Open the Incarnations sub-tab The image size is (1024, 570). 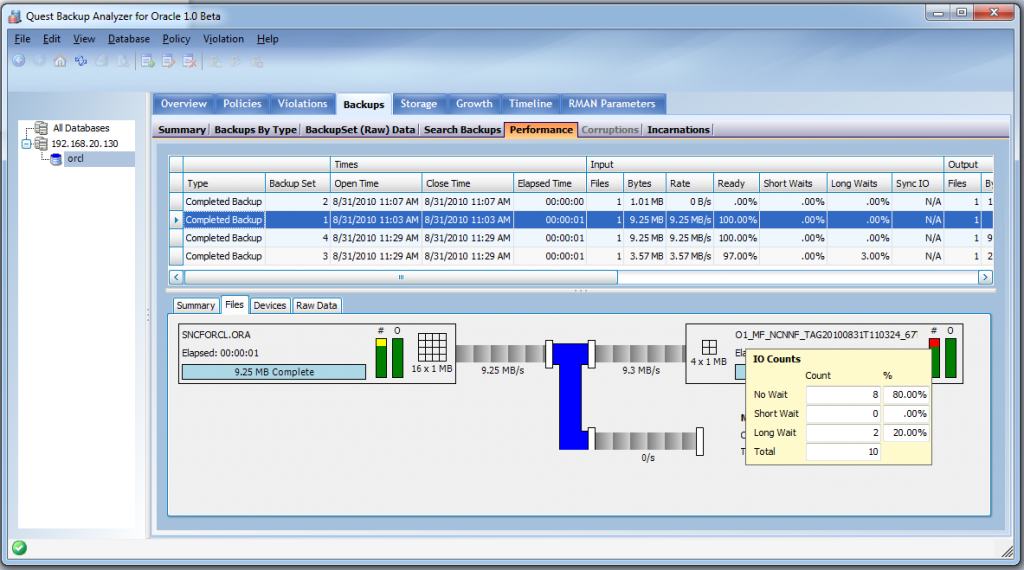679,130
